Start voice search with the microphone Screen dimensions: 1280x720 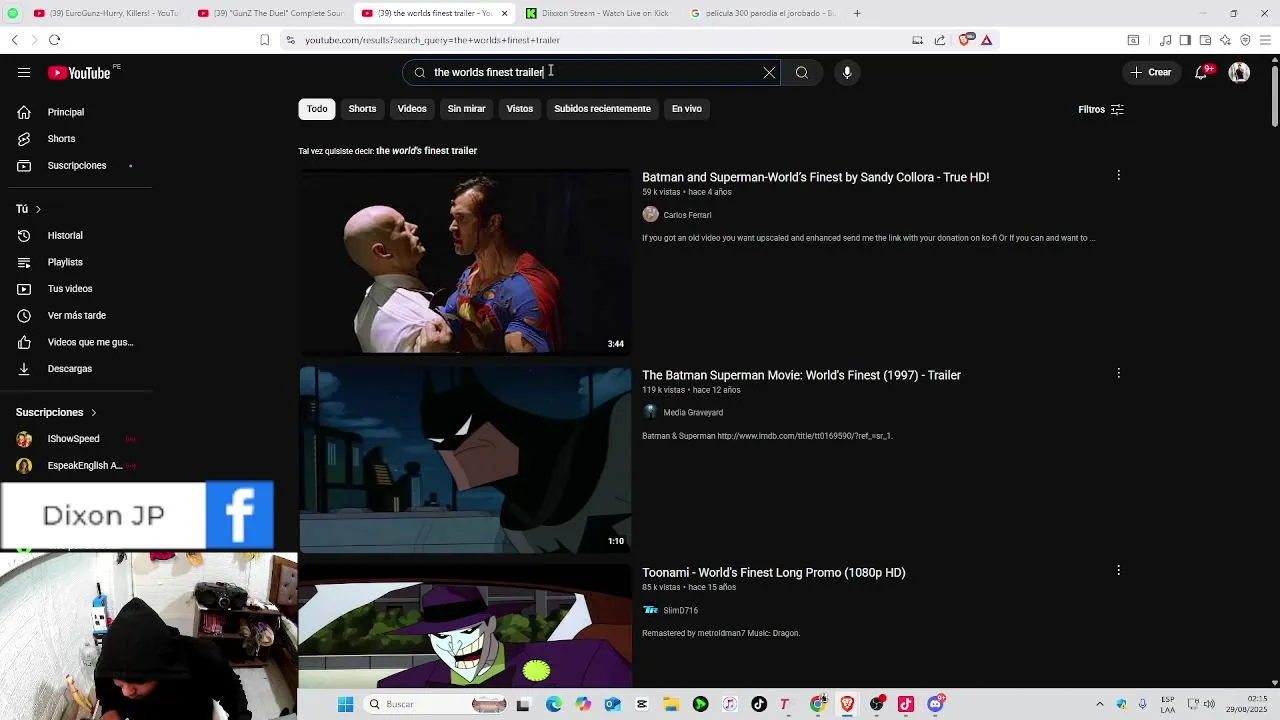(847, 72)
